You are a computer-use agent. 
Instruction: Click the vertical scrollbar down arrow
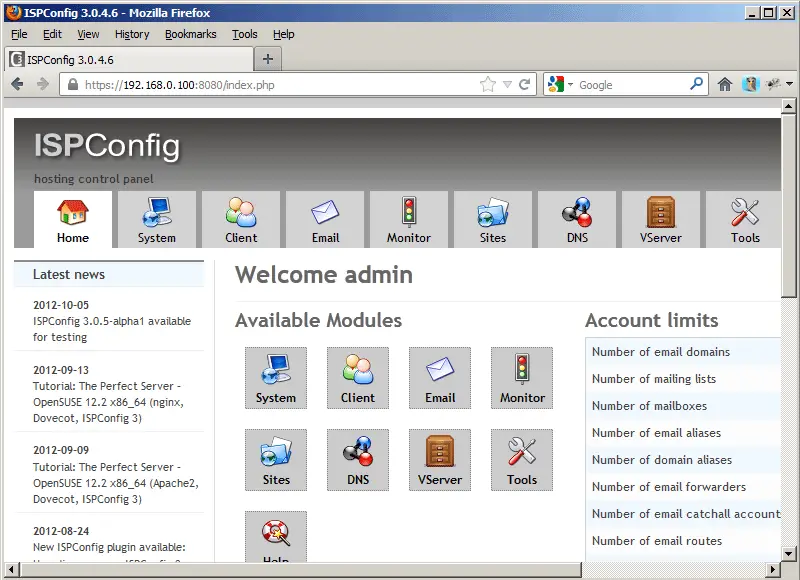[x=788, y=553]
